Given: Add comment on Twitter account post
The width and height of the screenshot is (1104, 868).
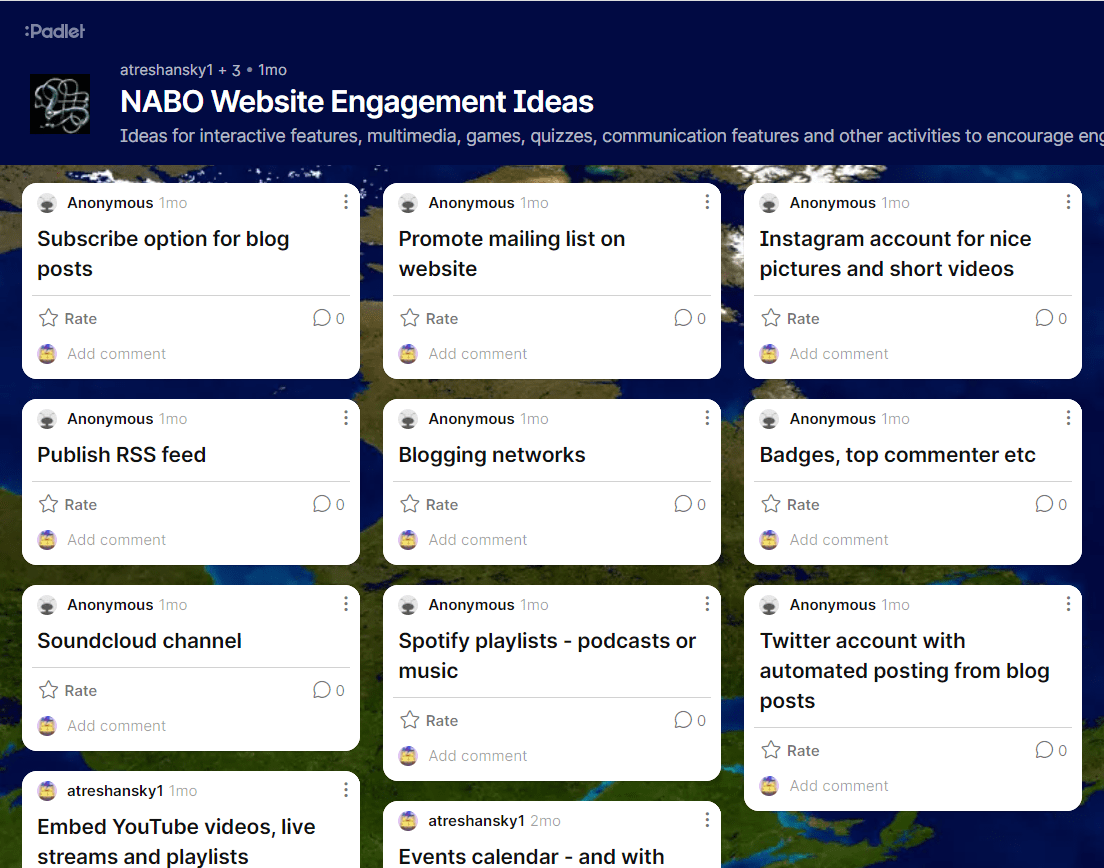Looking at the screenshot, I should coord(838,786).
